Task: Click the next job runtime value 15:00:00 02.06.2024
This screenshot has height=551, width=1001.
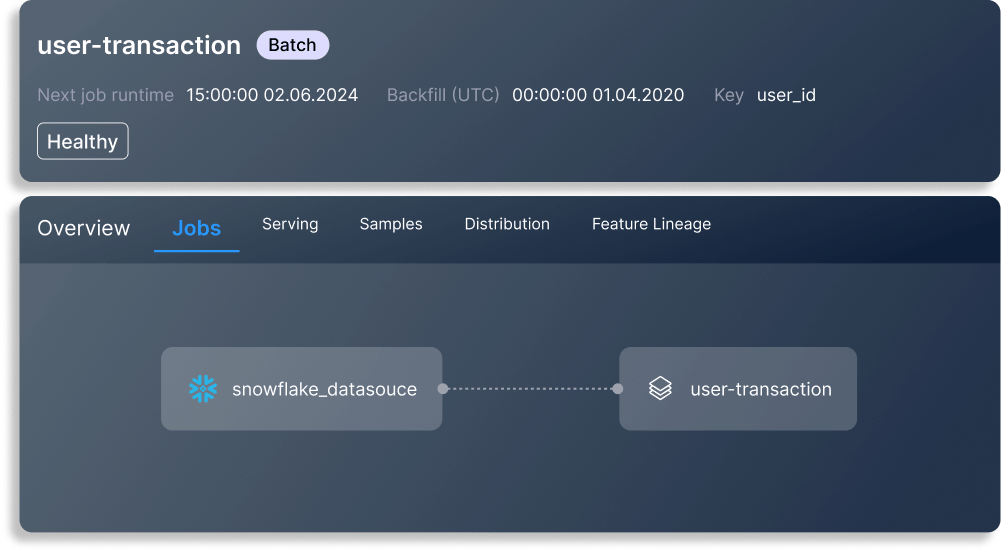Action: tap(272, 95)
